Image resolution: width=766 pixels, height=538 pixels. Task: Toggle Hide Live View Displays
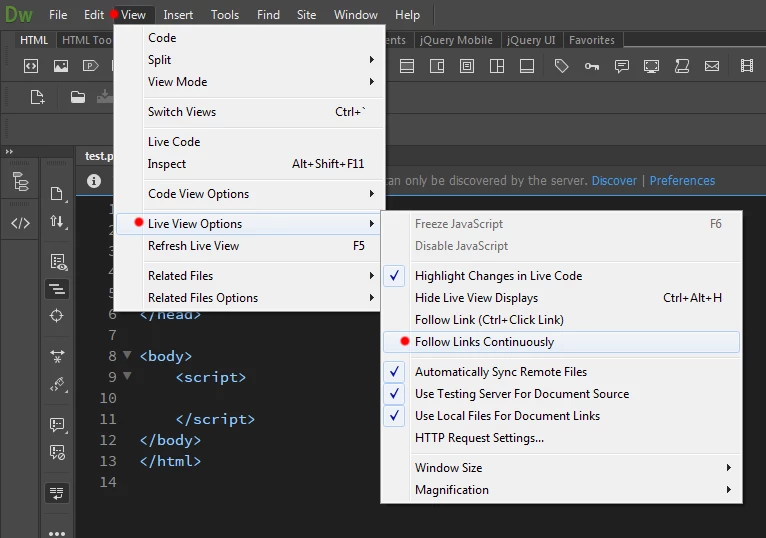[x=561, y=298]
